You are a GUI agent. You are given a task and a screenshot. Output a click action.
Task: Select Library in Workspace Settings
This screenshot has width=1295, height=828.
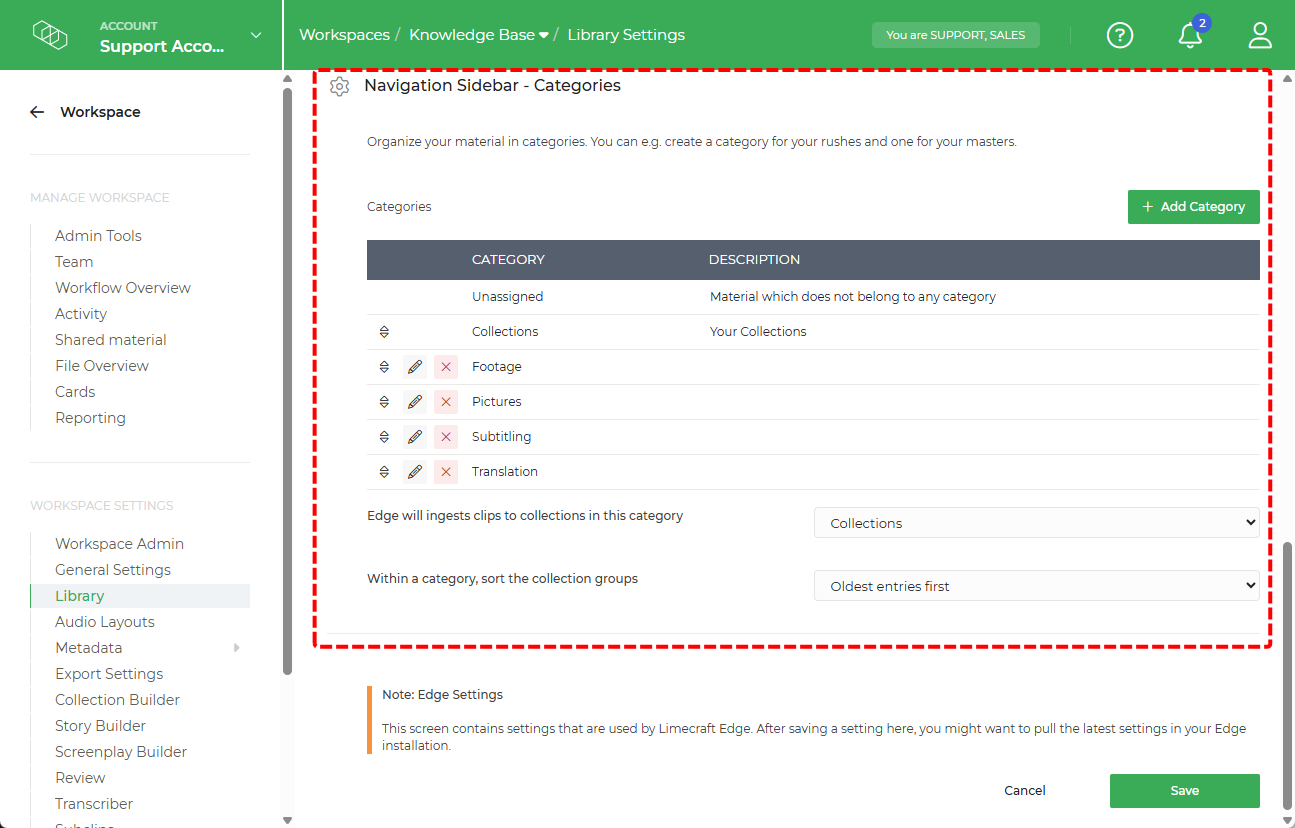point(79,595)
